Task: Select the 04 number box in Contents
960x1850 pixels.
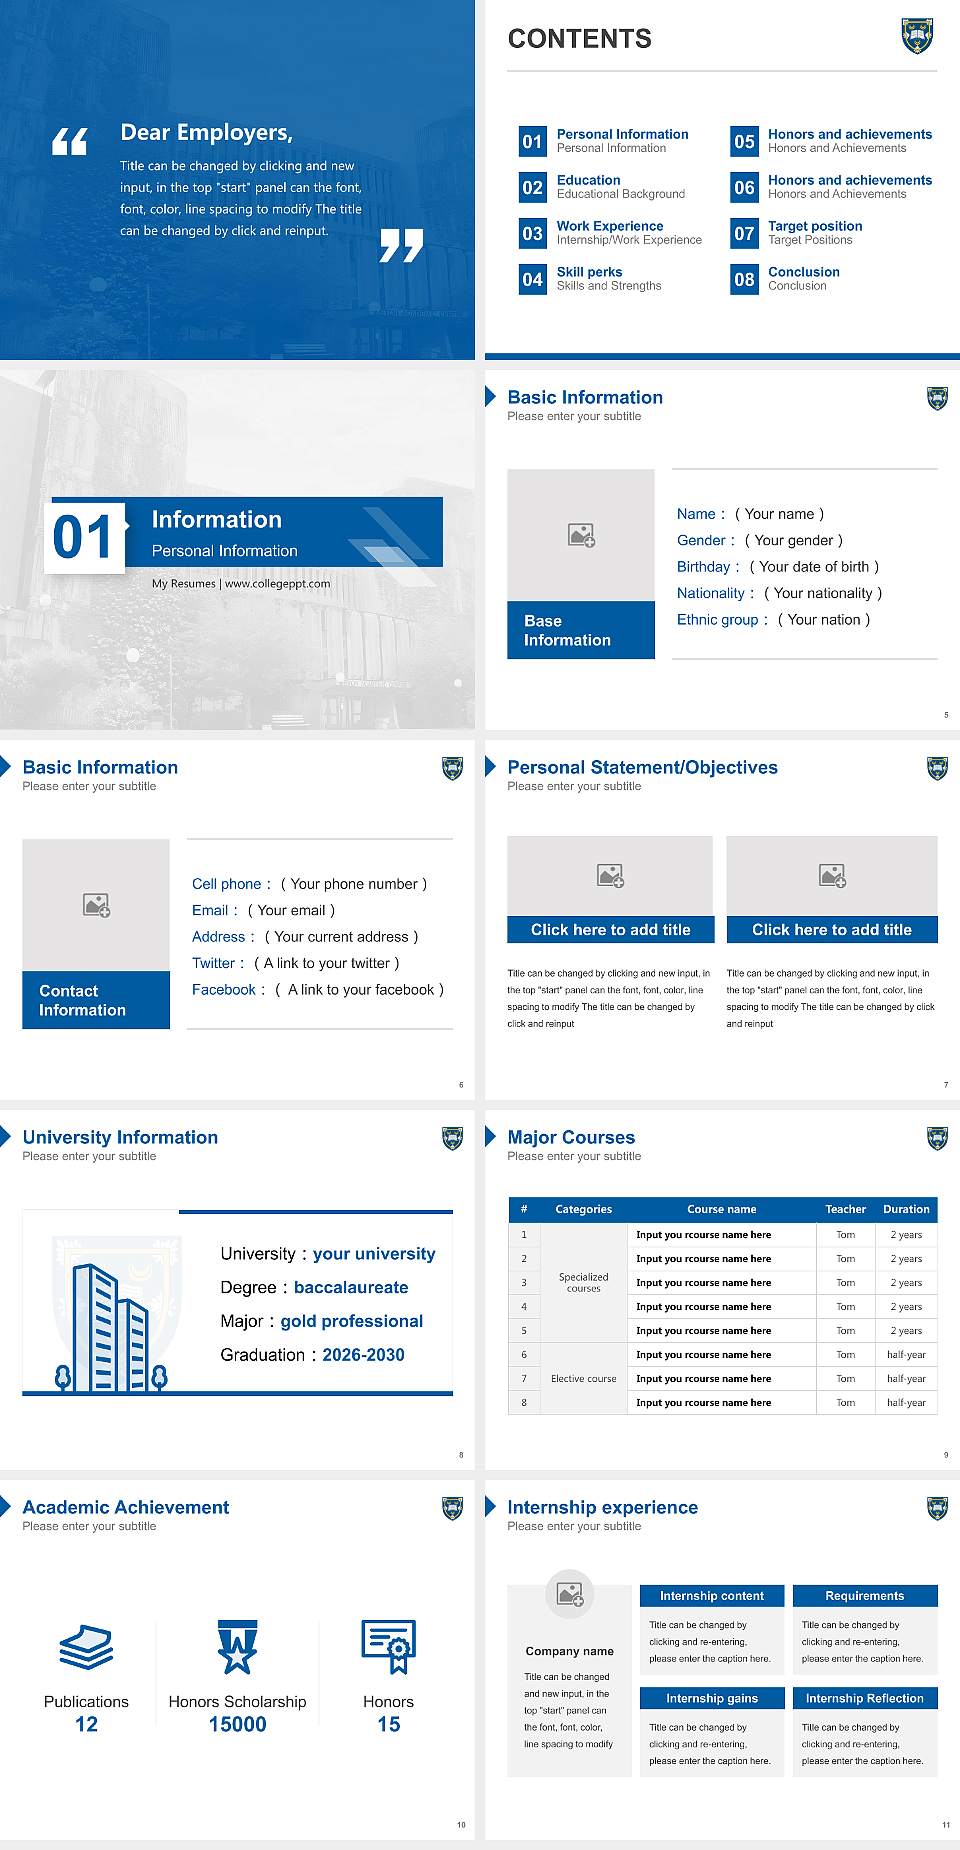Action: (532, 279)
